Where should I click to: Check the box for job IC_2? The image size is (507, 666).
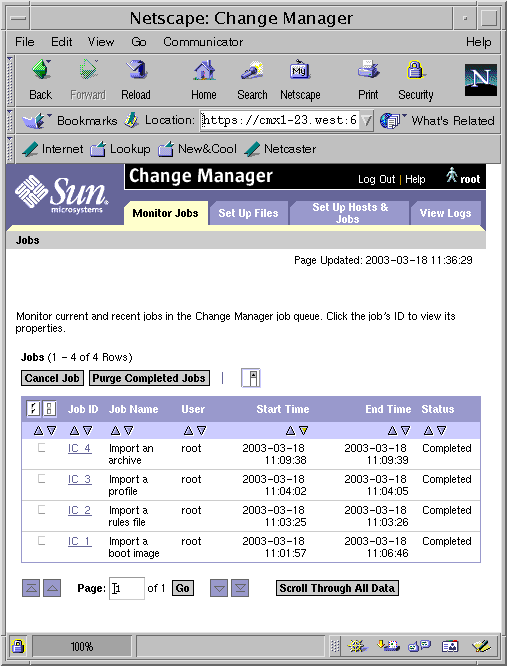41,510
